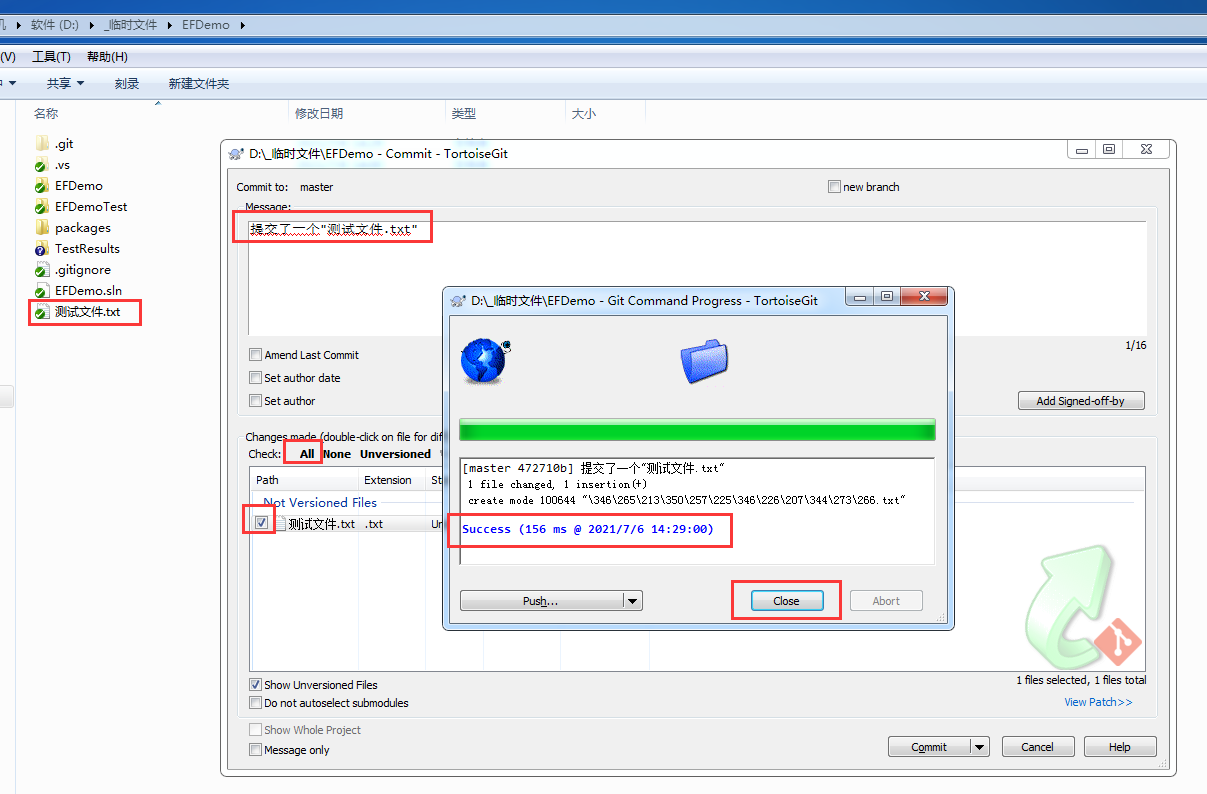Click the .txt extension cell in changes list
1207x794 pixels.
click(373, 524)
